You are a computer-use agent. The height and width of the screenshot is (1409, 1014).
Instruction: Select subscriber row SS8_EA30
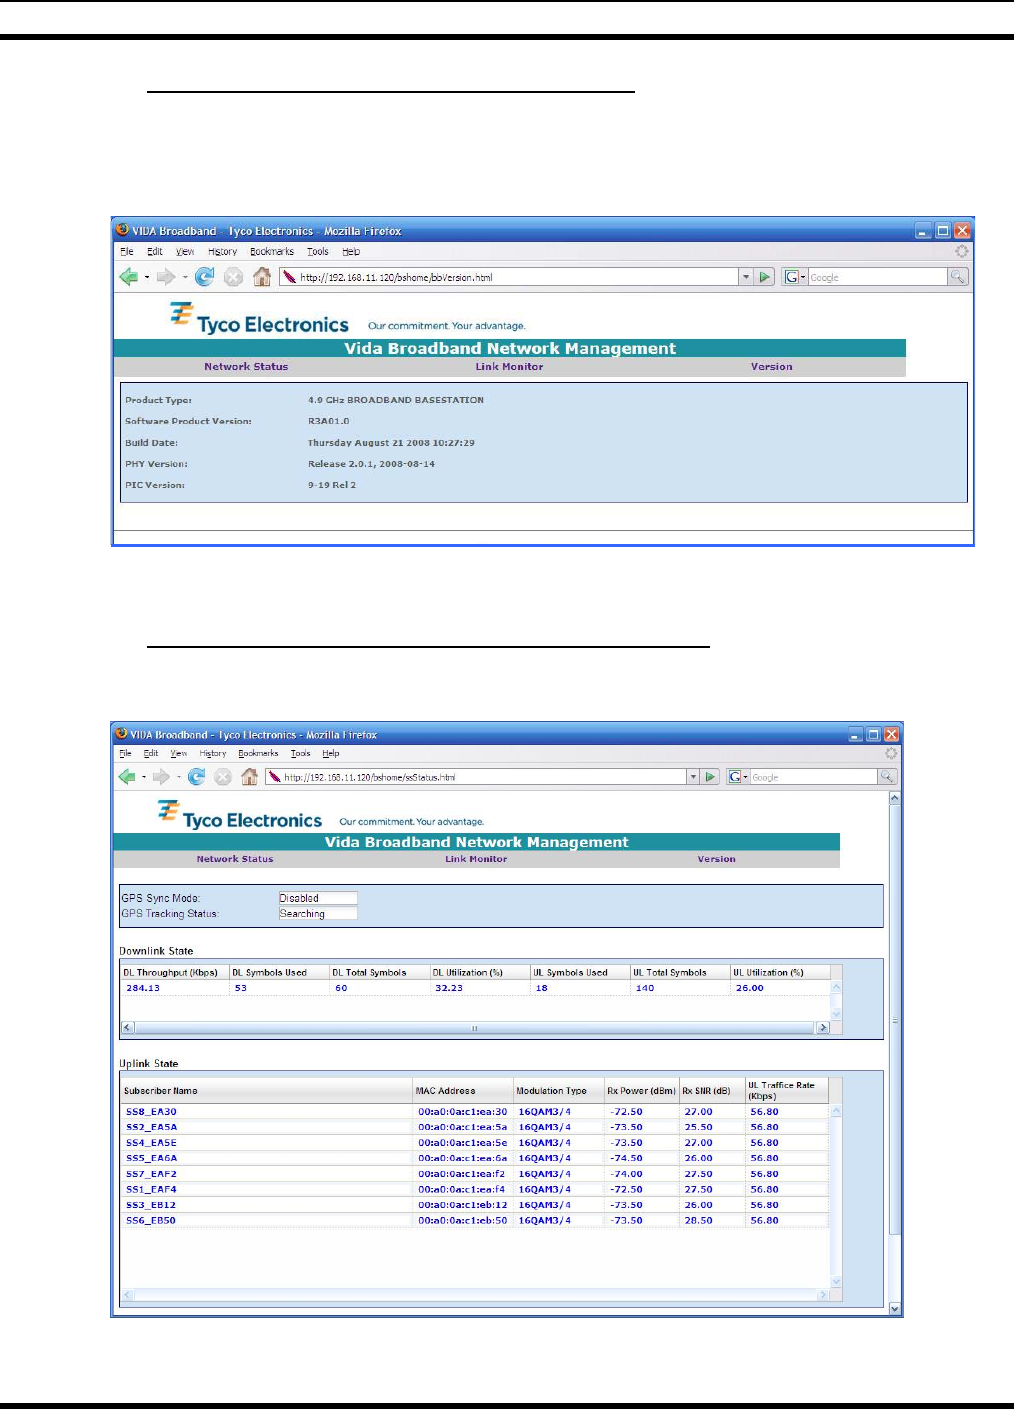click(475, 1112)
